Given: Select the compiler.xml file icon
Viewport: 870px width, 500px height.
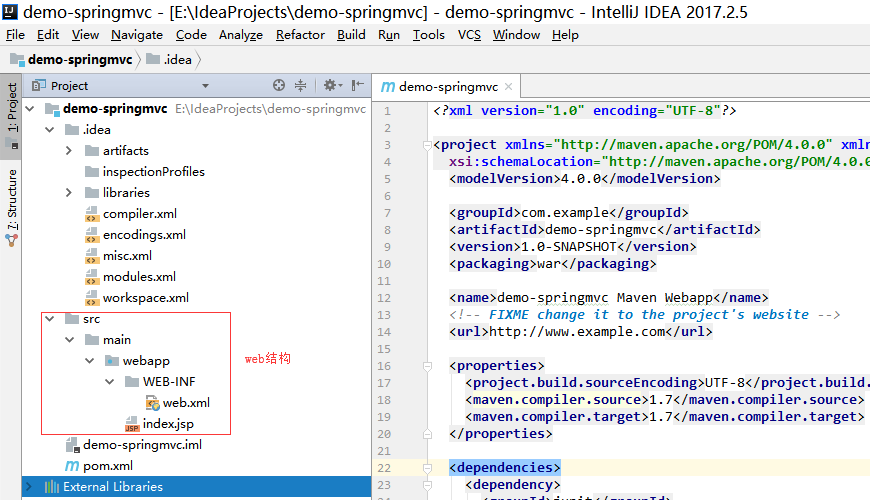Looking at the screenshot, I should pyautogui.click(x=92, y=214).
